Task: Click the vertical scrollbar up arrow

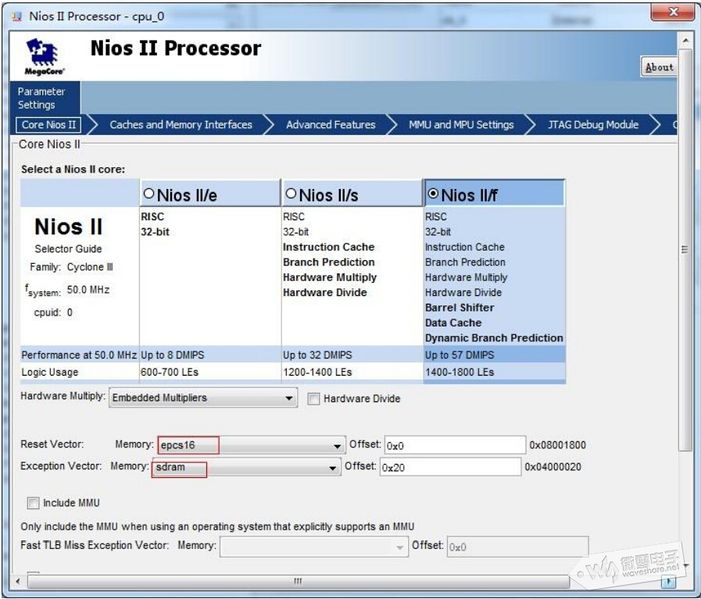Action: (x=685, y=41)
